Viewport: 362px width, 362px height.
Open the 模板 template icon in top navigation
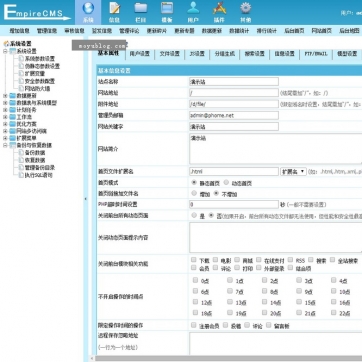click(x=167, y=8)
